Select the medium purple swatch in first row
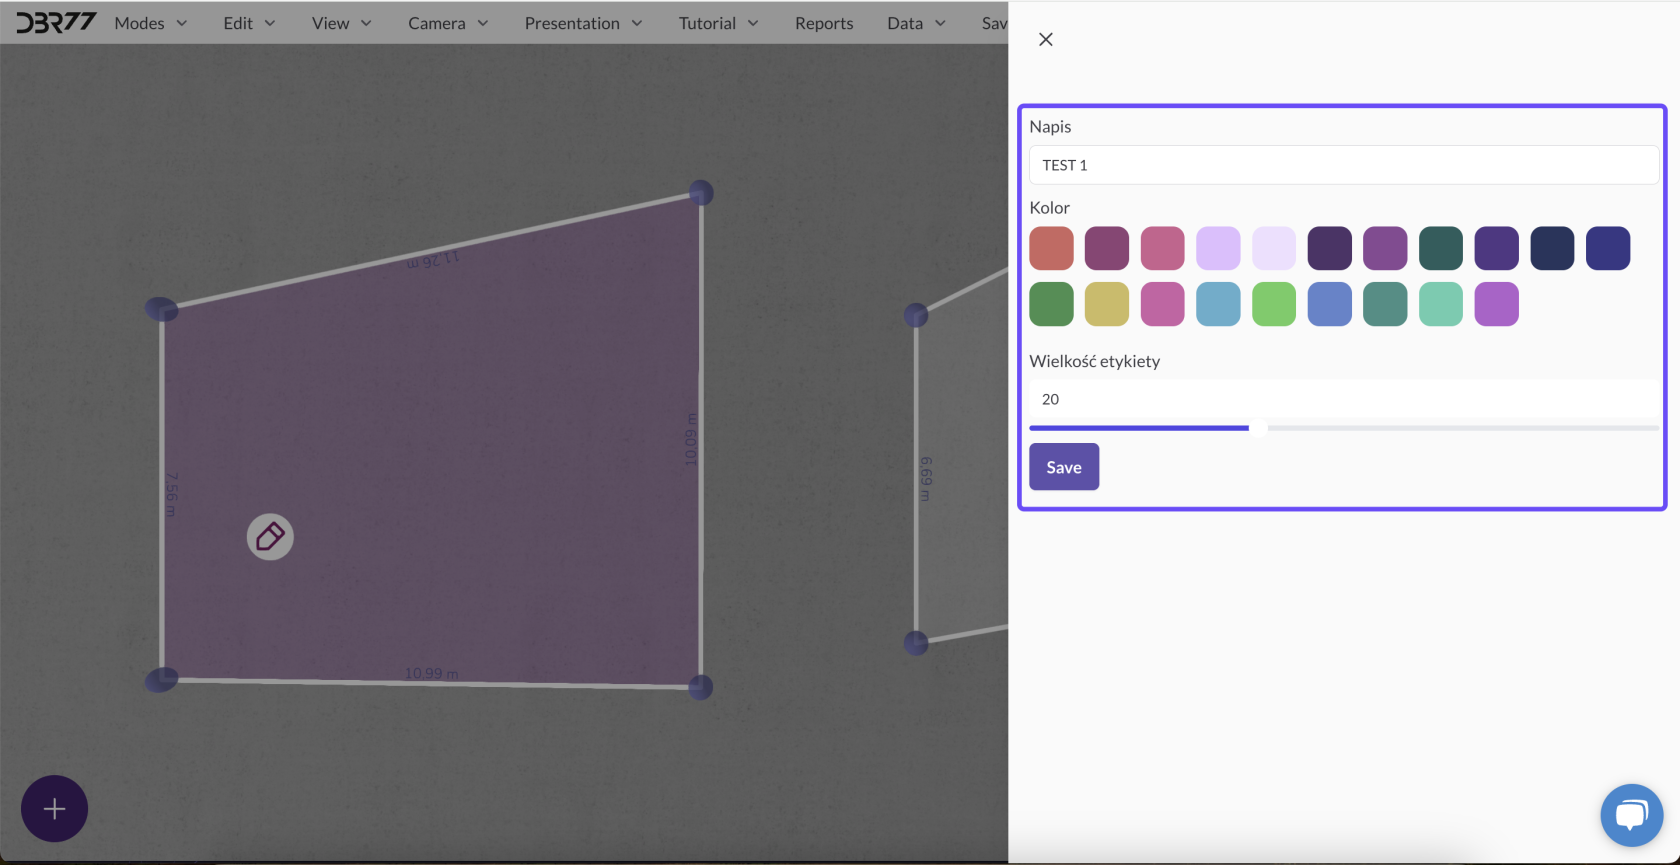1680x865 pixels. click(1385, 248)
